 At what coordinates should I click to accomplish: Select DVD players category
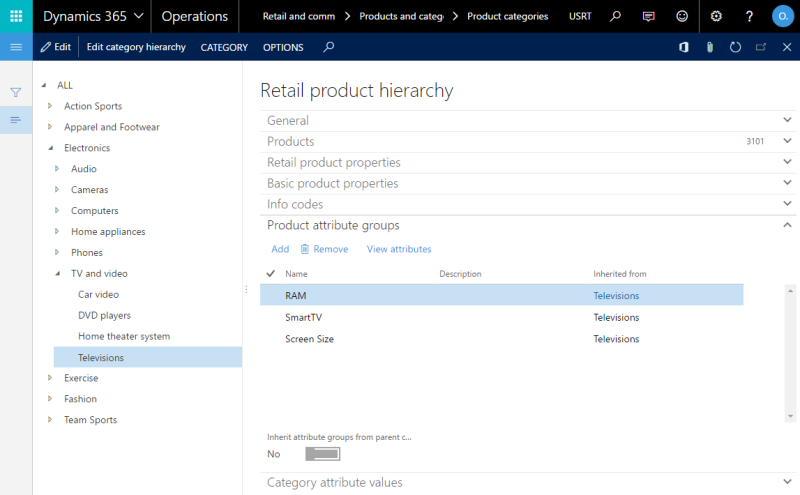104,315
